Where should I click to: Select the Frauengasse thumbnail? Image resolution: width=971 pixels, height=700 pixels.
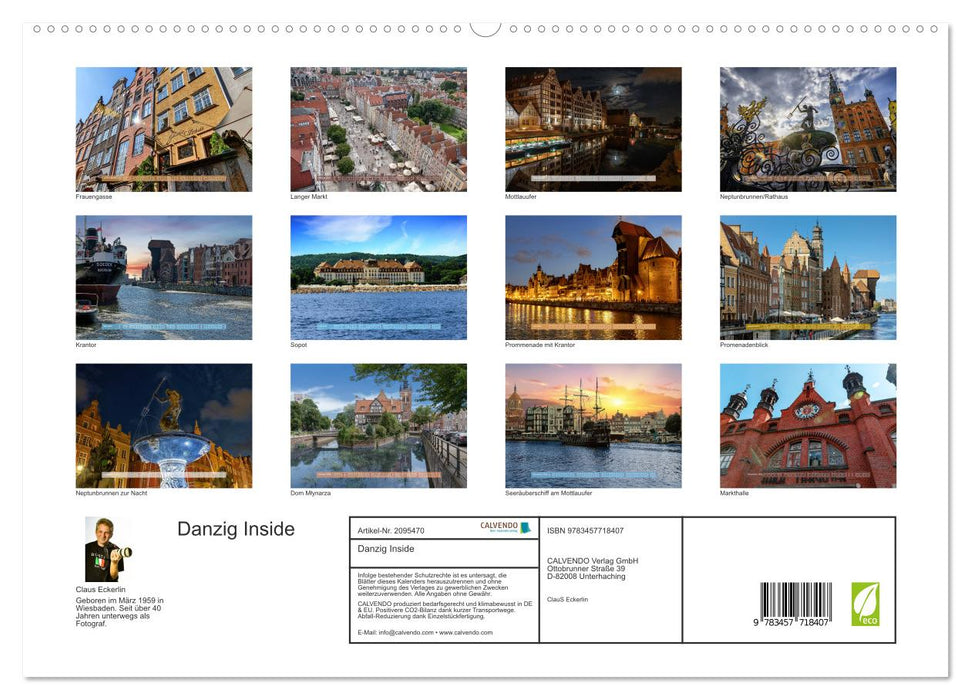tap(164, 128)
